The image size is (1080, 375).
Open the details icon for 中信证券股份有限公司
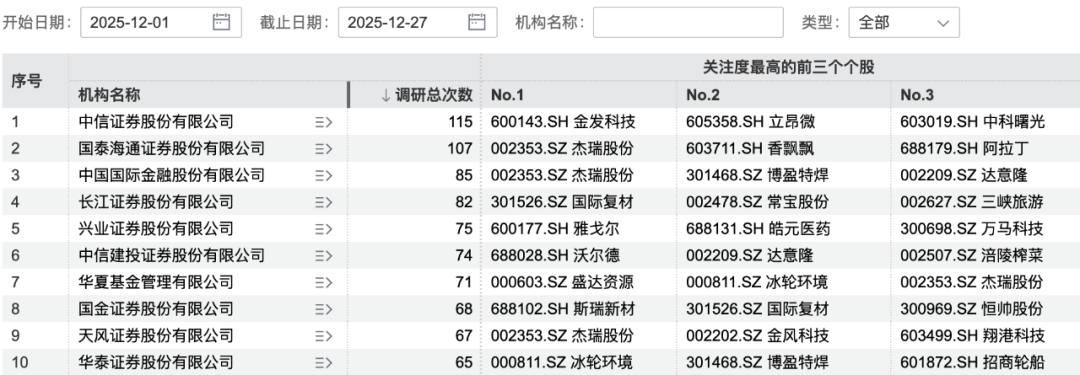tap(324, 122)
